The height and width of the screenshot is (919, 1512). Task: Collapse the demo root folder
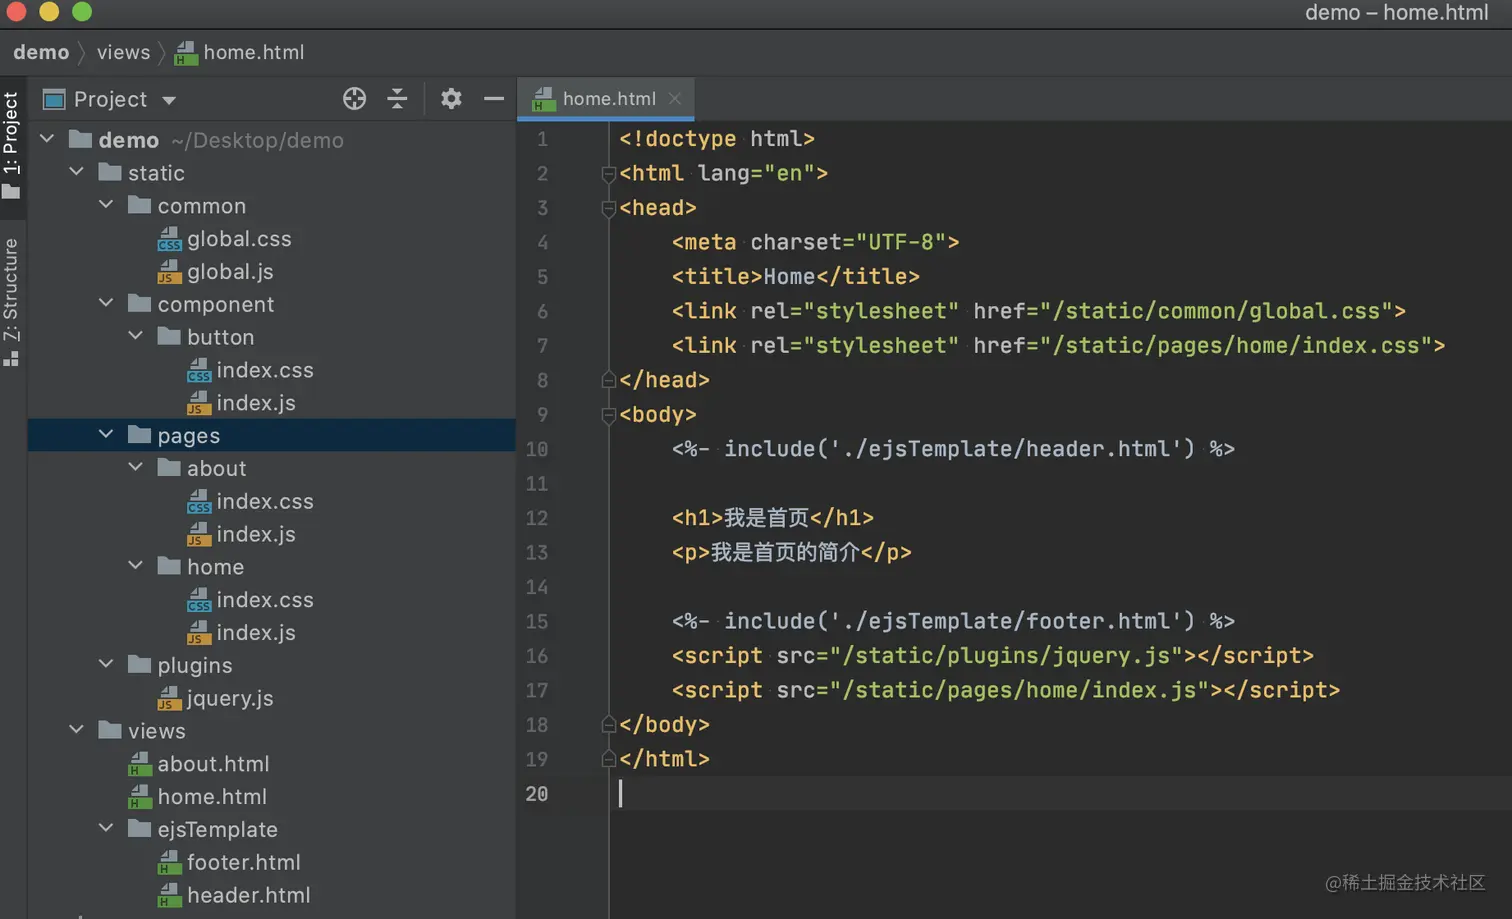47,139
